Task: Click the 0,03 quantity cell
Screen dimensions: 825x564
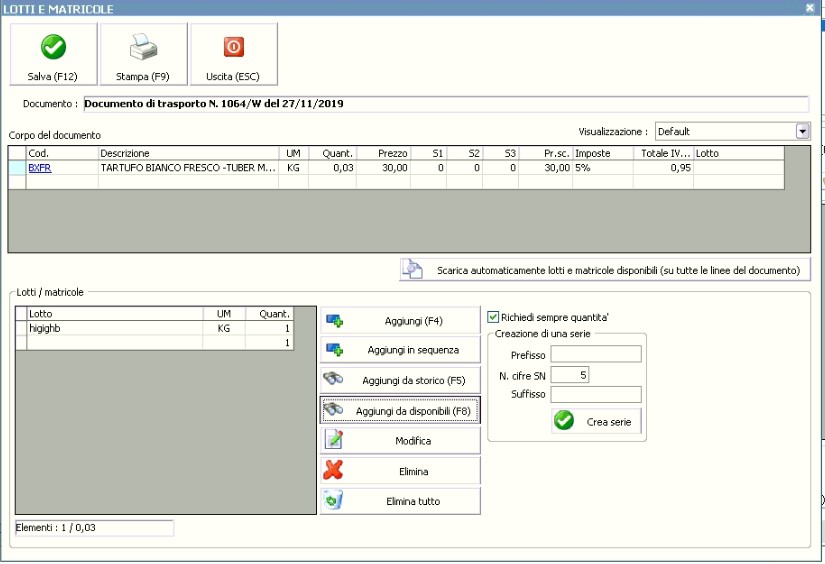Action: tap(332, 168)
